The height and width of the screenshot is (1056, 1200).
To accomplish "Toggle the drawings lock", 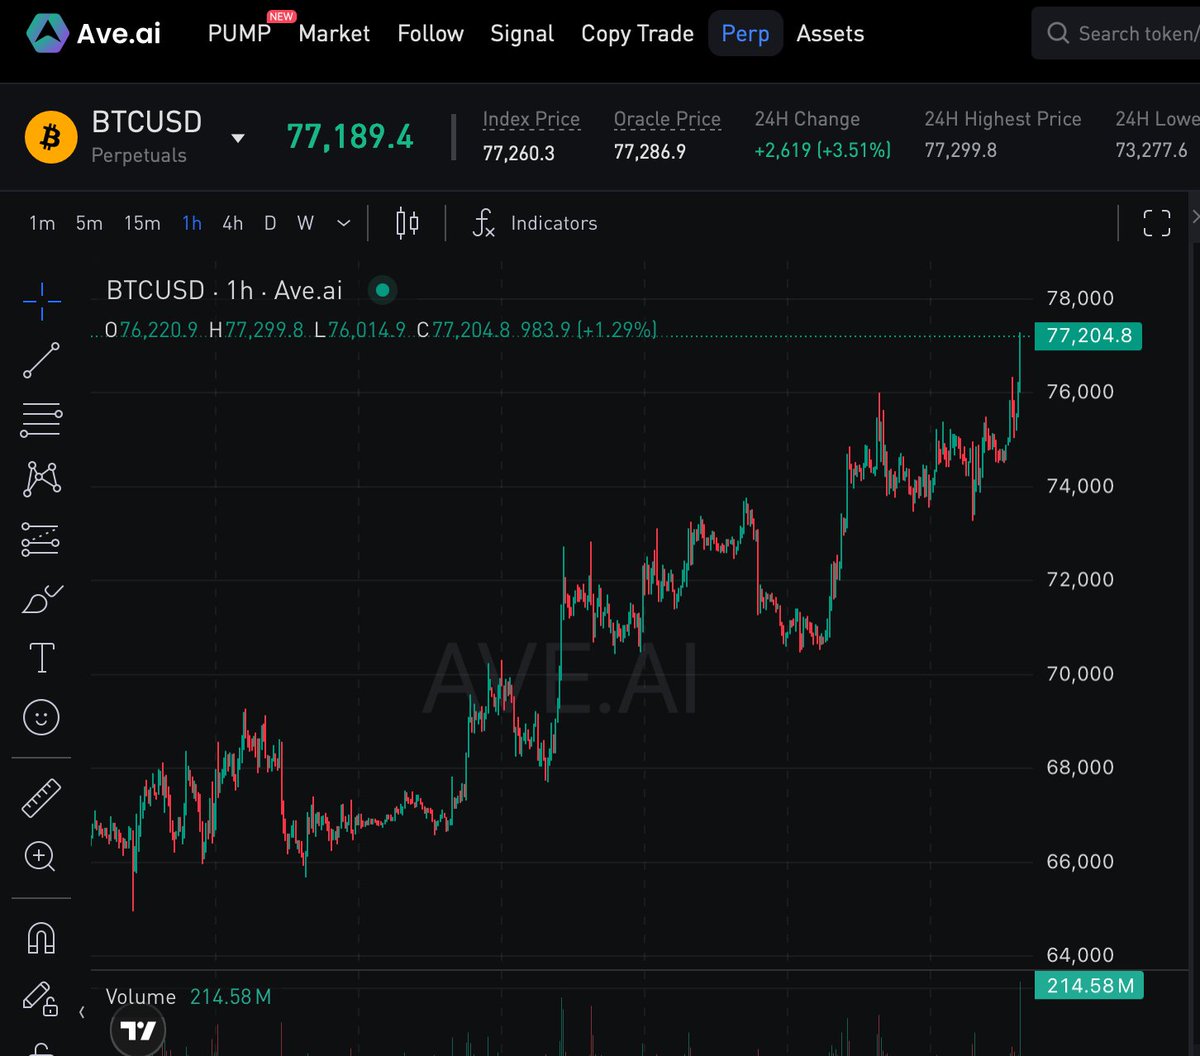I will 40,996.
